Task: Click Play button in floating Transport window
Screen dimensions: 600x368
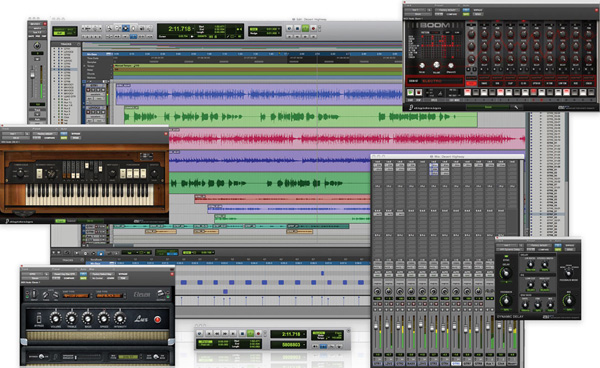Action: [x=250, y=334]
